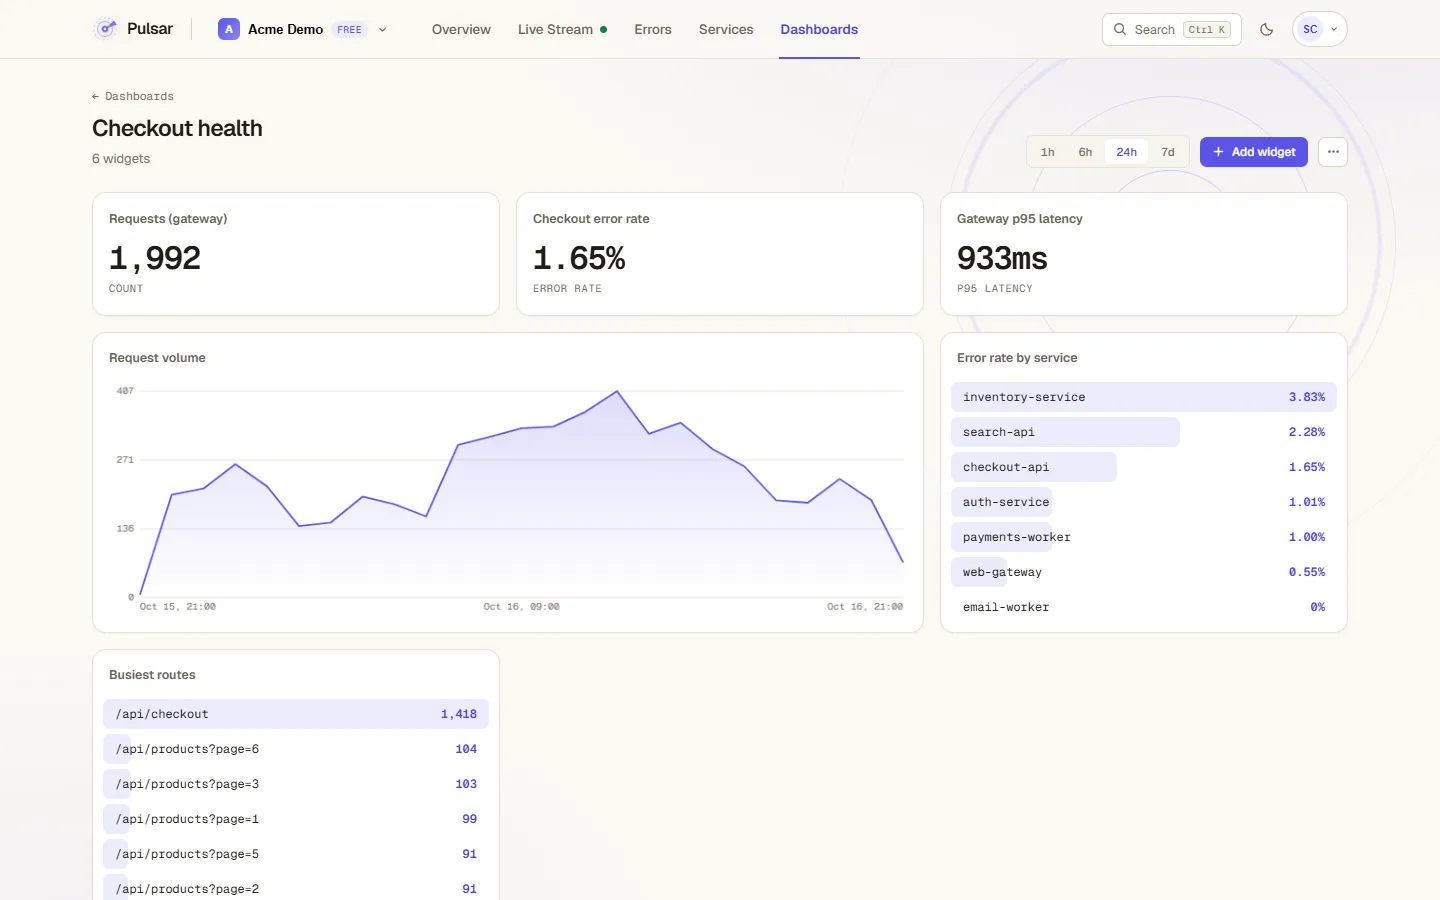Go to the Overview tab
Image resolution: width=1440 pixels, height=900 pixels.
point(461,29)
